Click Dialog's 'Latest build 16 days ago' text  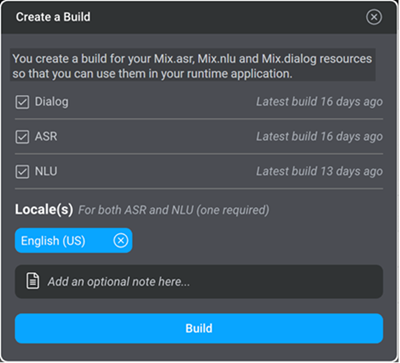319,102
